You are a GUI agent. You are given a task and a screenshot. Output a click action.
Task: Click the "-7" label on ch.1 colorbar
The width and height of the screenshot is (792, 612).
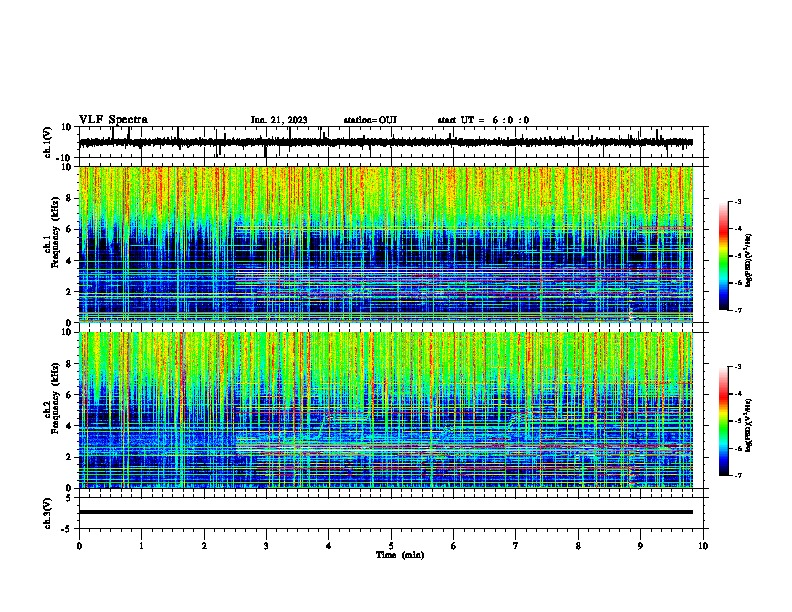[737, 310]
